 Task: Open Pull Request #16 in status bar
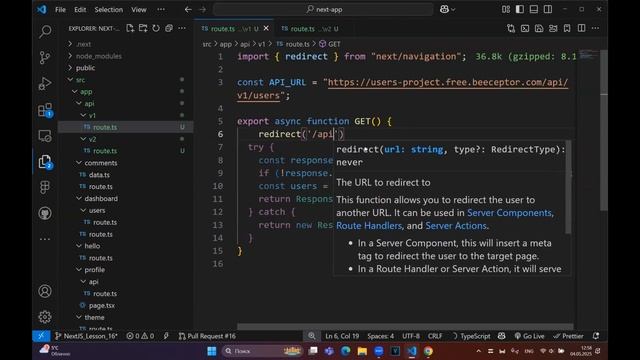point(207,336)
